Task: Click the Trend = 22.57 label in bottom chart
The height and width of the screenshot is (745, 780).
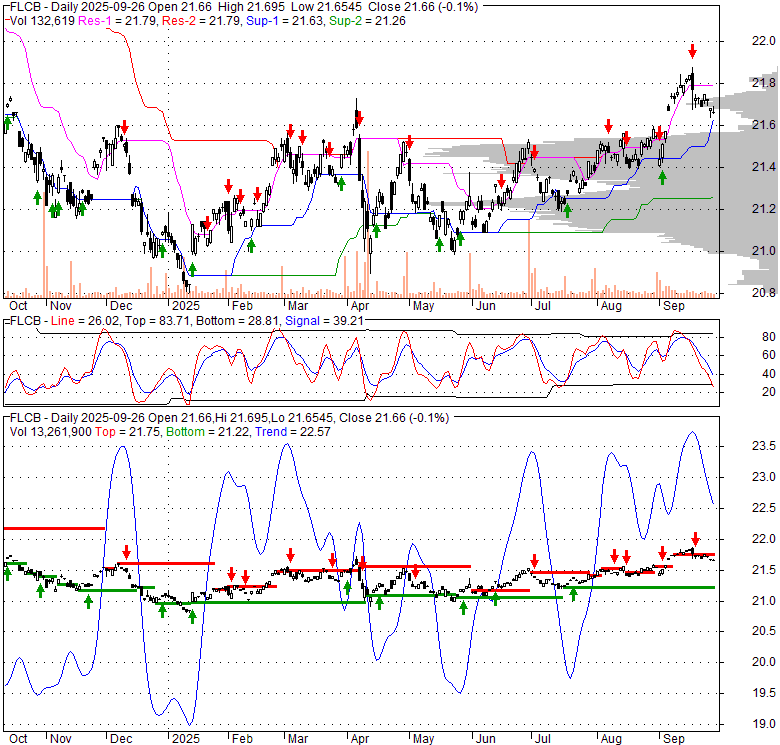Action: tap(293, 432)
